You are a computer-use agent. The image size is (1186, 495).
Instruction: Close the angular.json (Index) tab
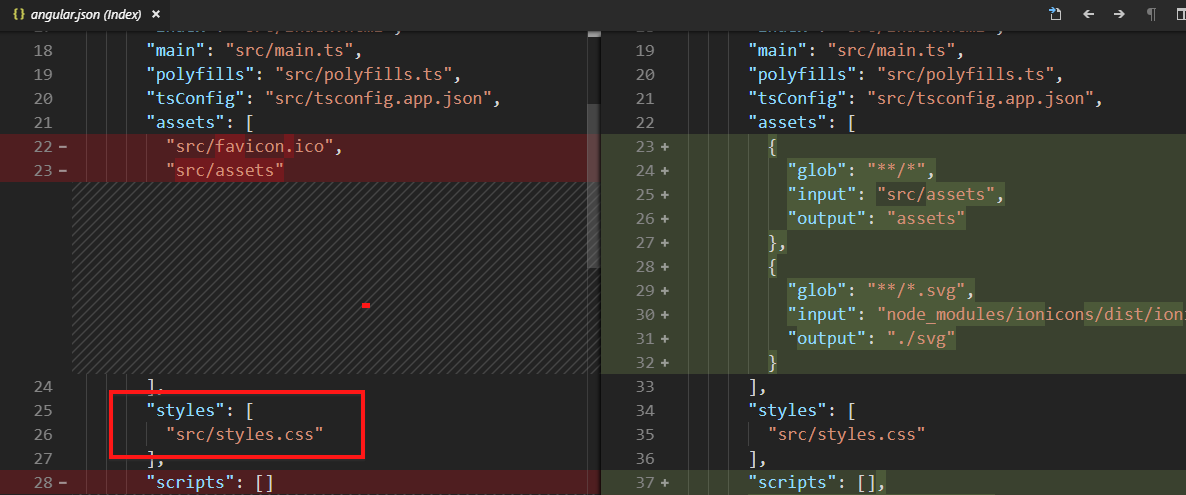[155, 14]
